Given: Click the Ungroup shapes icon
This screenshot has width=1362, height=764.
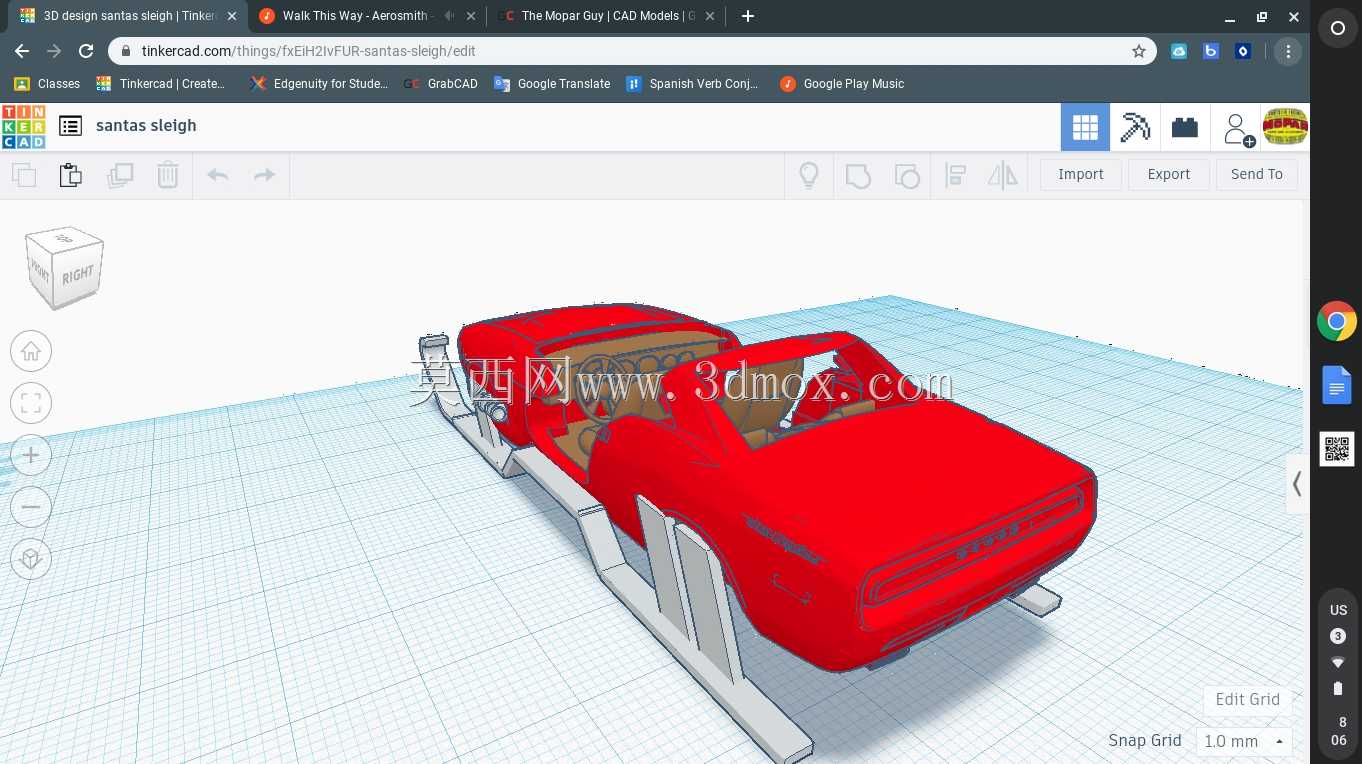Looking at the screenshot, I should coord(906,176).
